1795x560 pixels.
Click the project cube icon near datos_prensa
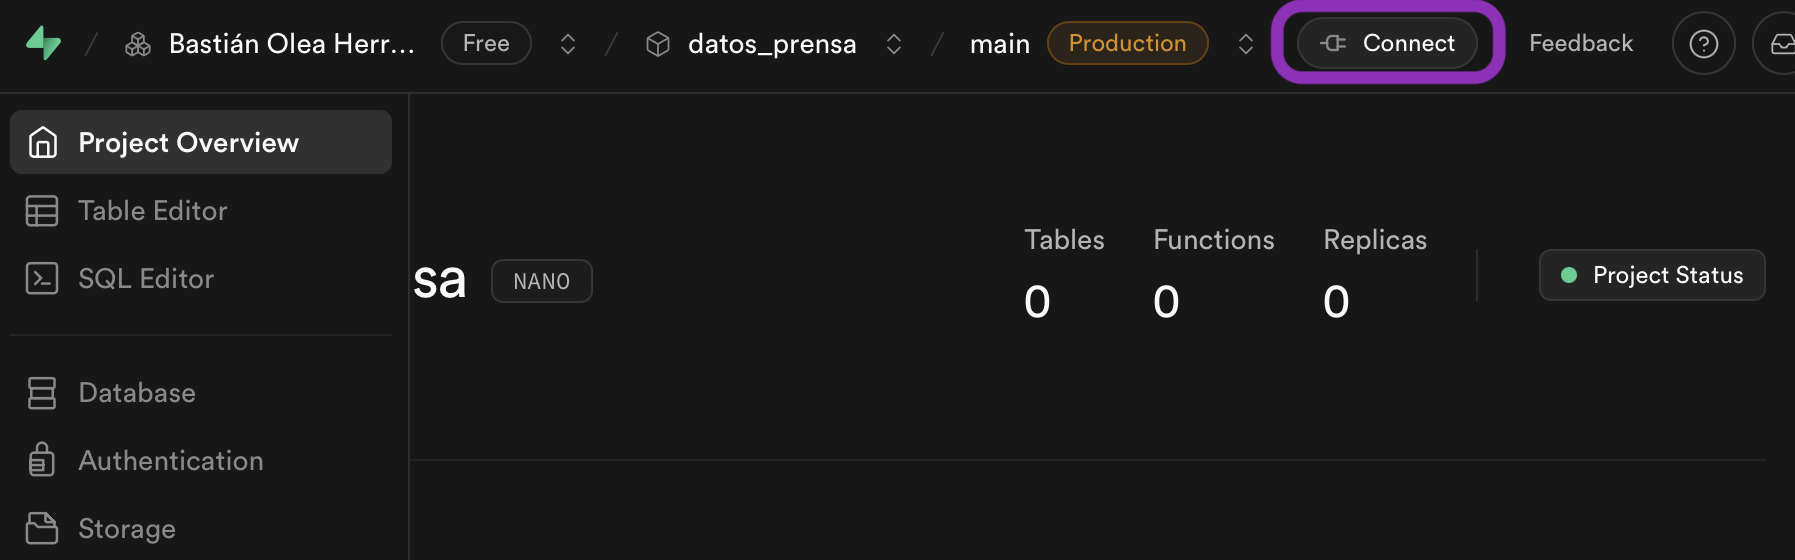657,44
